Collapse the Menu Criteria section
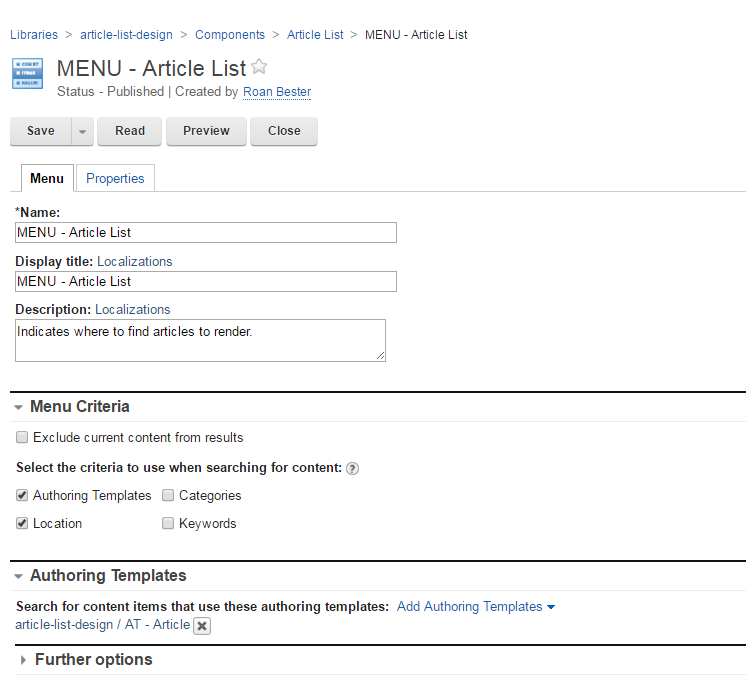 [x=19, y=407]
